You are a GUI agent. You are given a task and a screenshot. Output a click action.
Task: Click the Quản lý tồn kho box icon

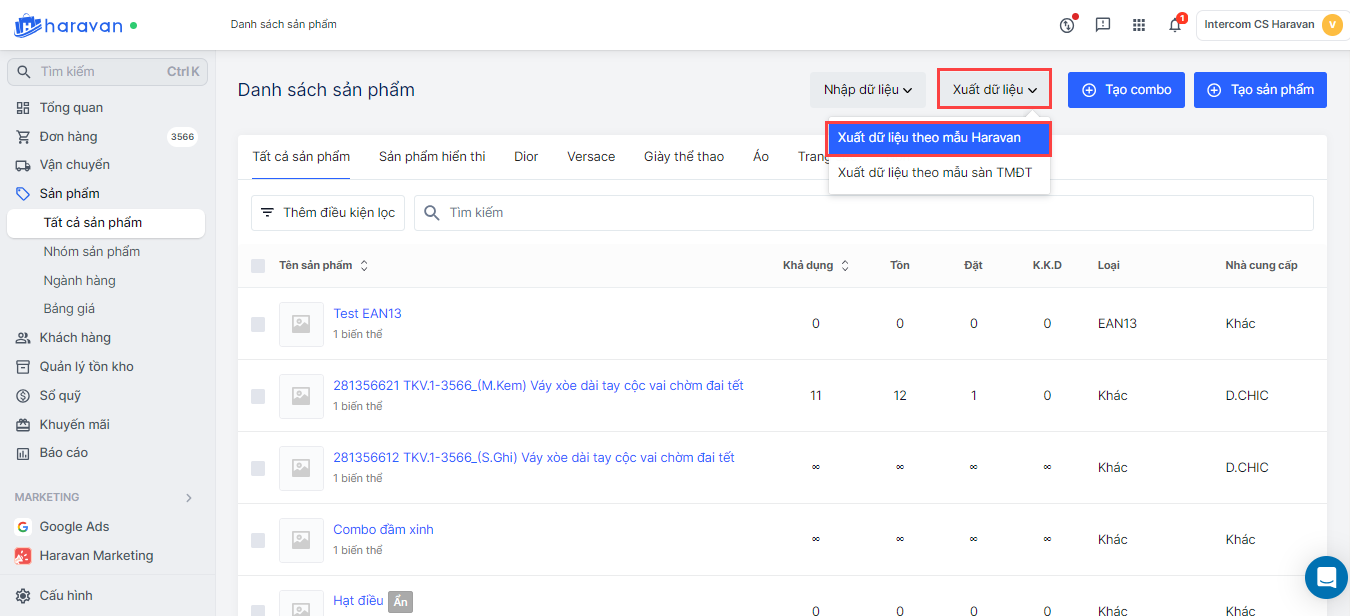(23, 367)
